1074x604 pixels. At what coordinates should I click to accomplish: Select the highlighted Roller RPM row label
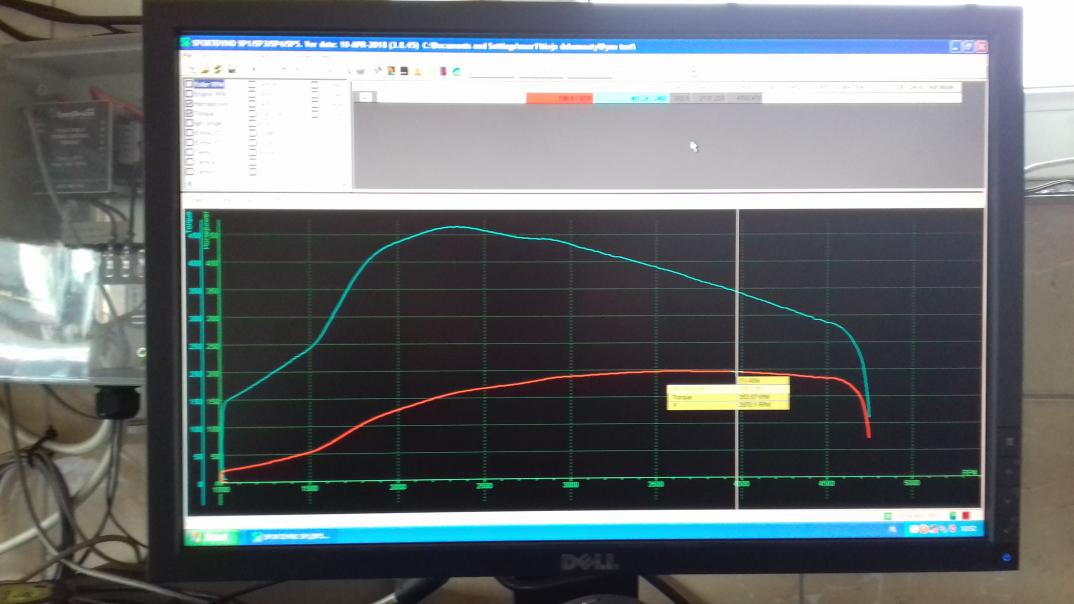(x=209, y=84)
